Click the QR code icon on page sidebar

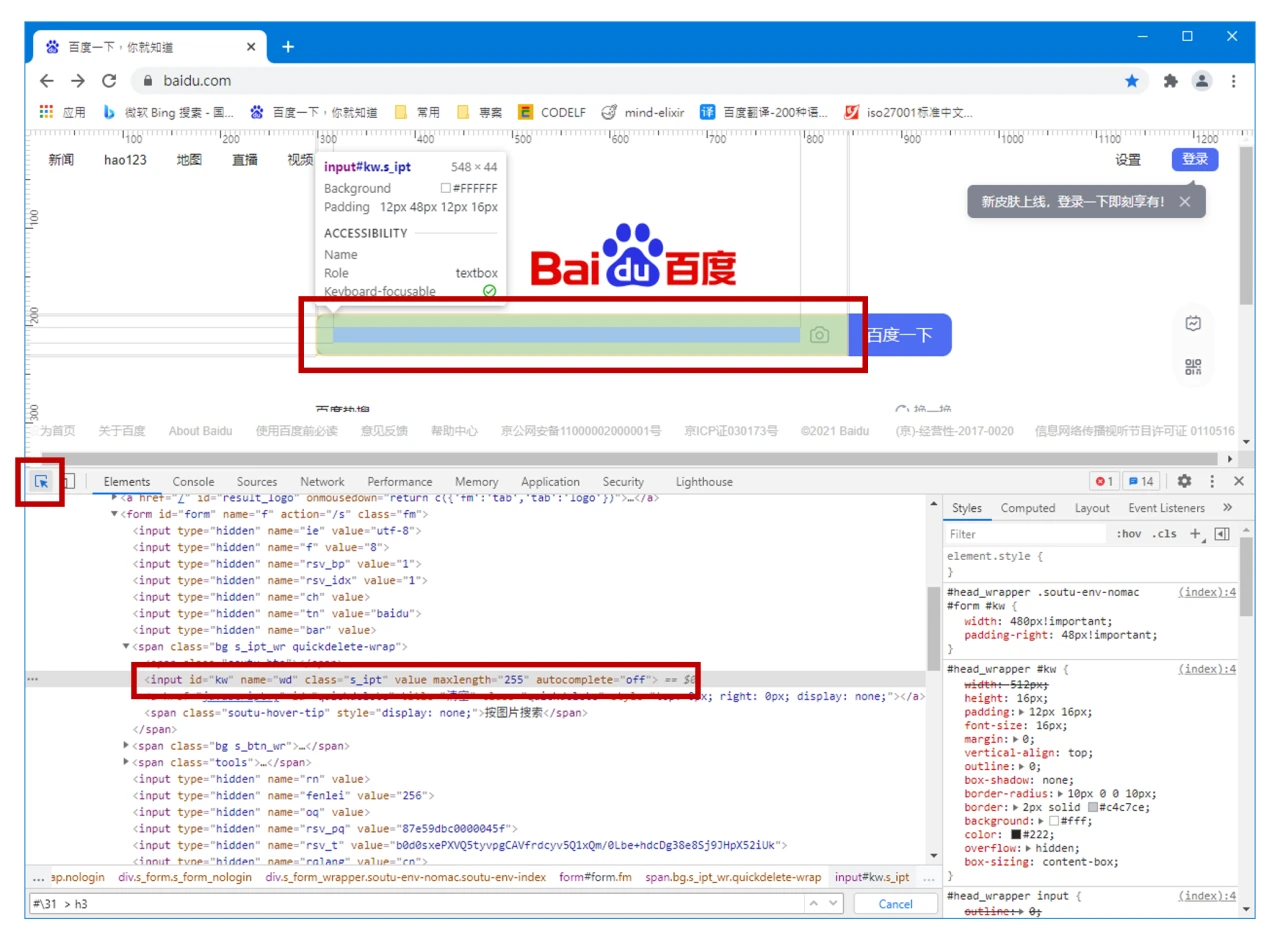click(x=1193, y=367)
